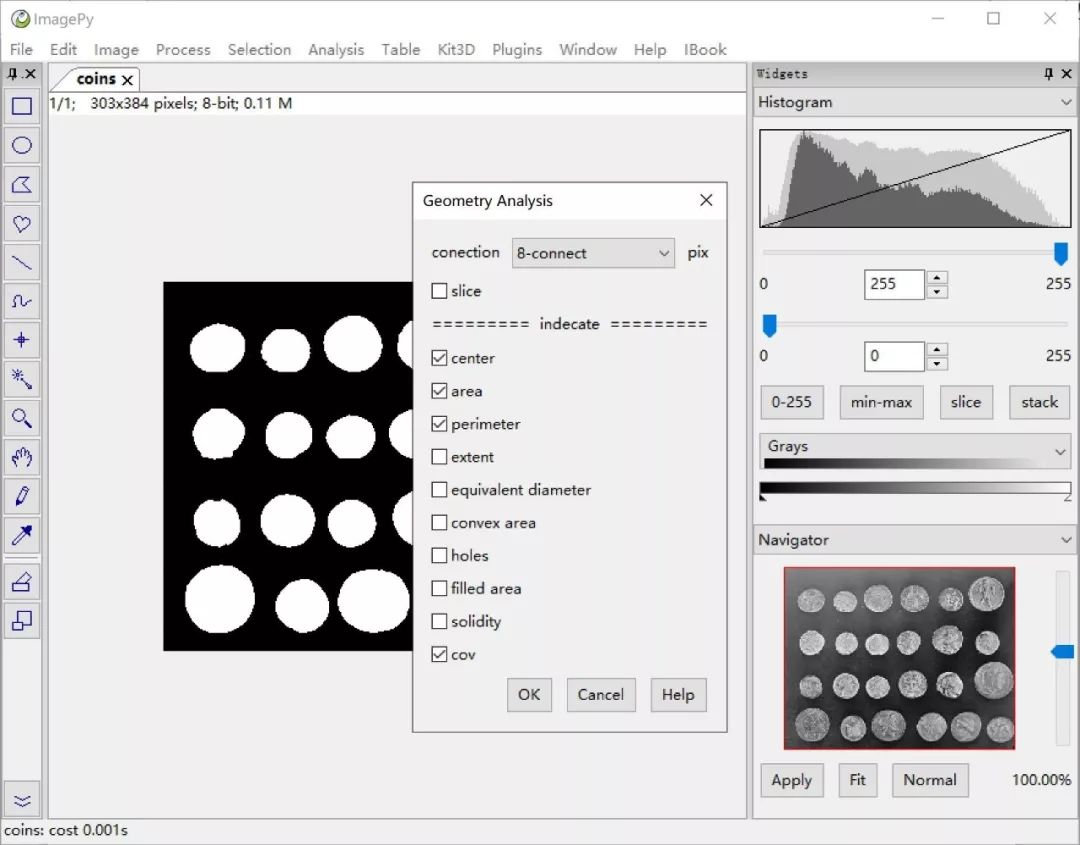Pick the polygon selection tool

click(x=22, y=184)
